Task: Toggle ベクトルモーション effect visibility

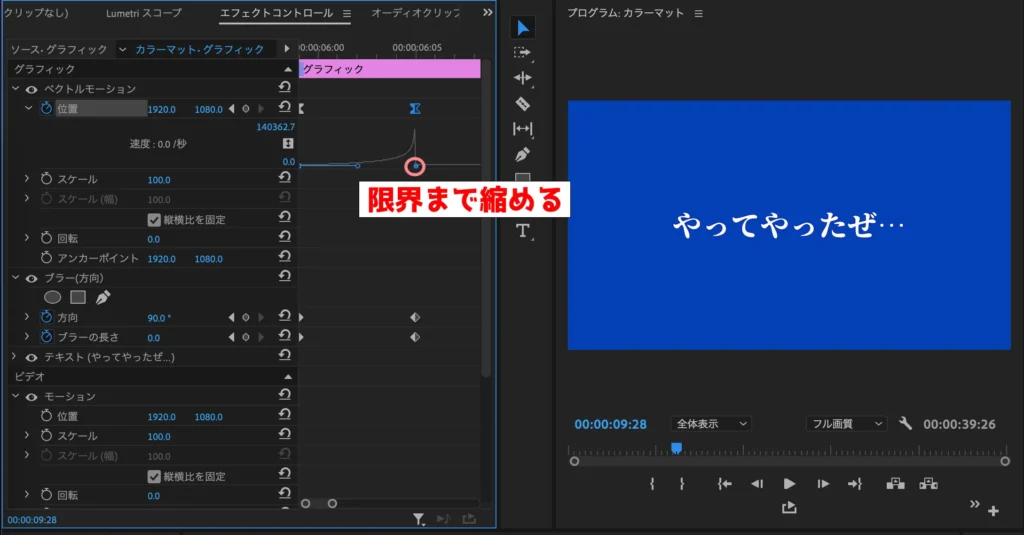Action: click(31, 89)
